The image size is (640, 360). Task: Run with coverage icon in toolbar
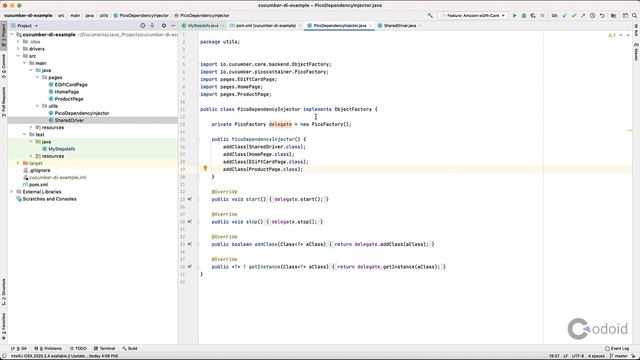tap(533, 16)
